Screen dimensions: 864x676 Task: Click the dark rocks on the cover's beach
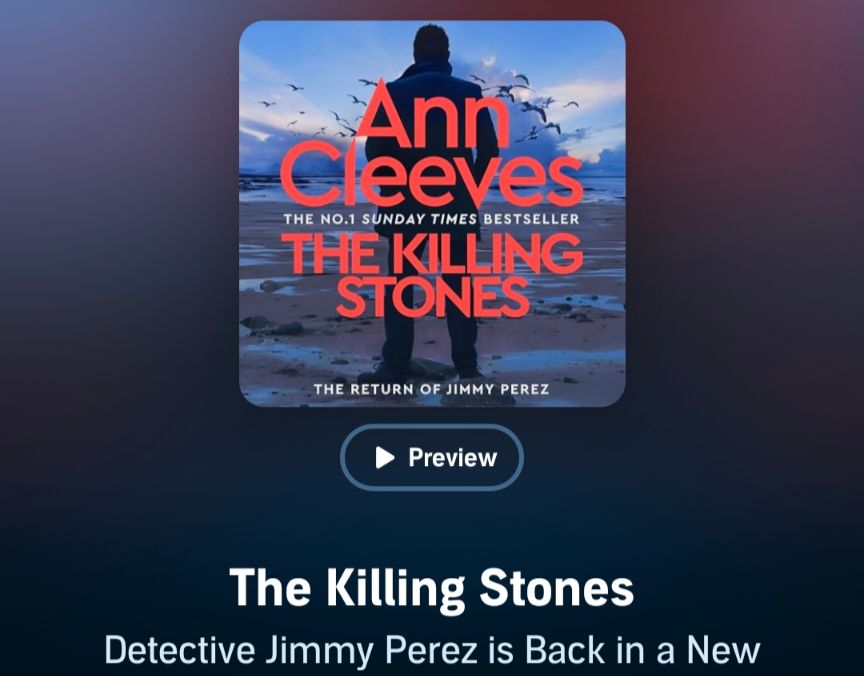pyautogui.click(x=273, y=325)
